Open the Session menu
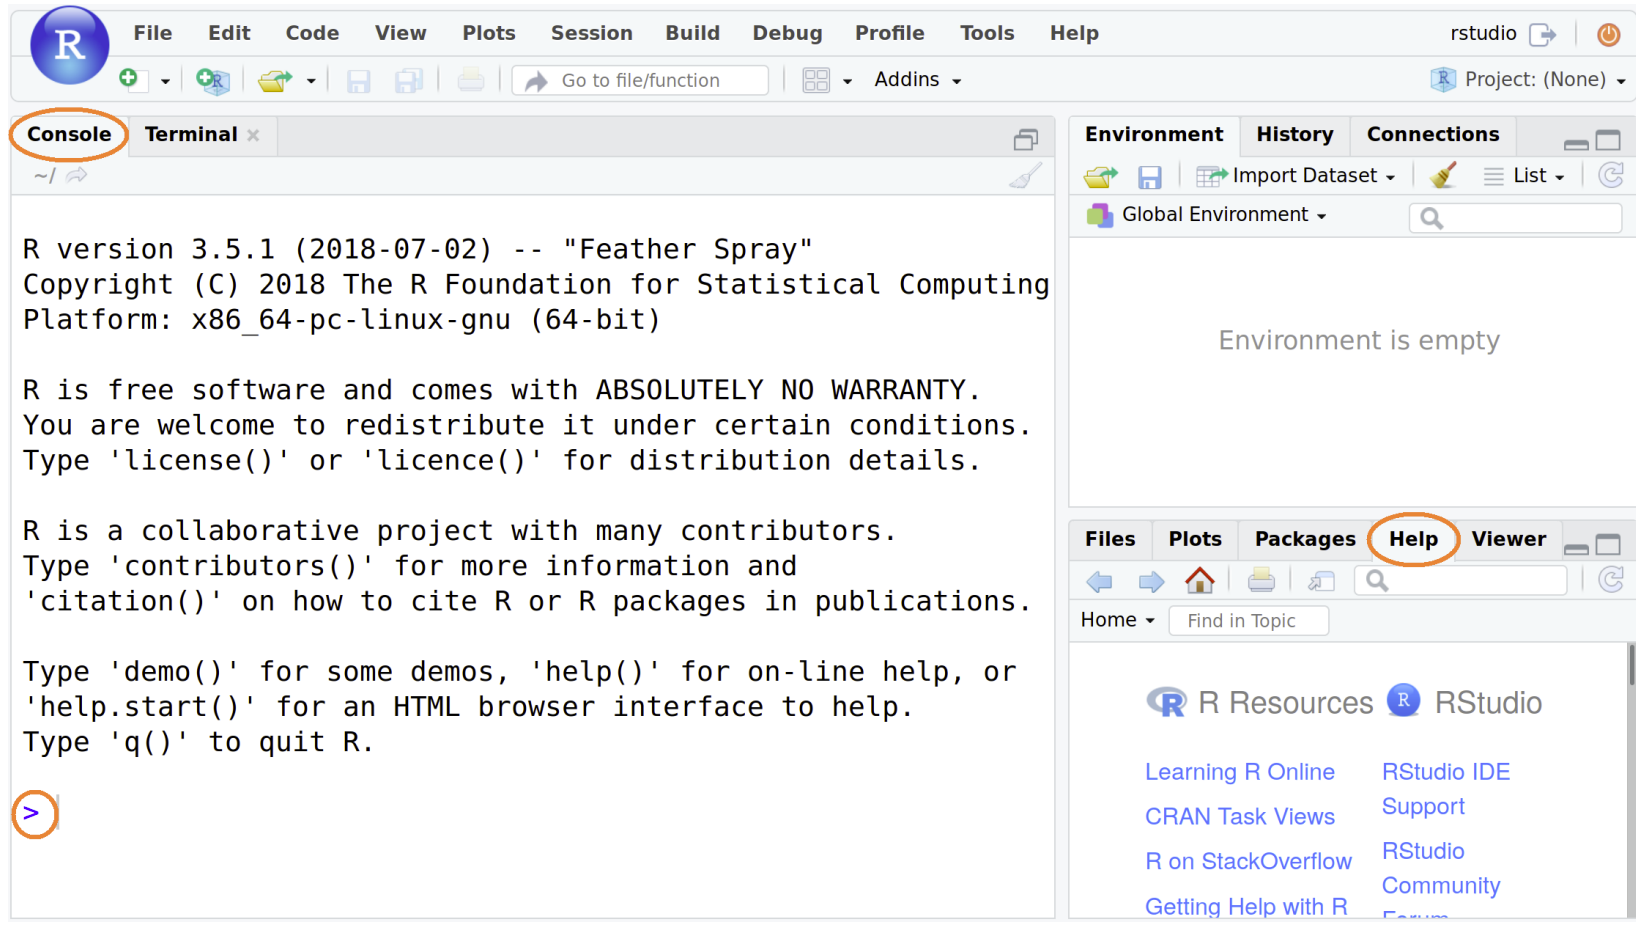The image size is (1636, 929). pyautogui.click(x=592, y=33)
